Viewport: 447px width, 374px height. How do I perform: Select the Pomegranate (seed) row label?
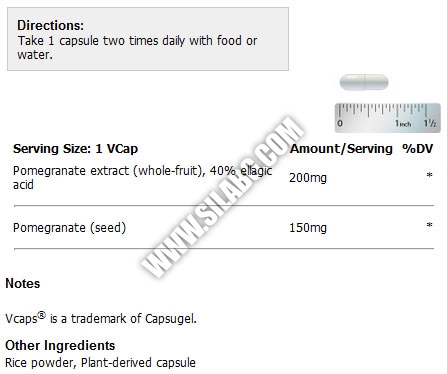point(69,228)
